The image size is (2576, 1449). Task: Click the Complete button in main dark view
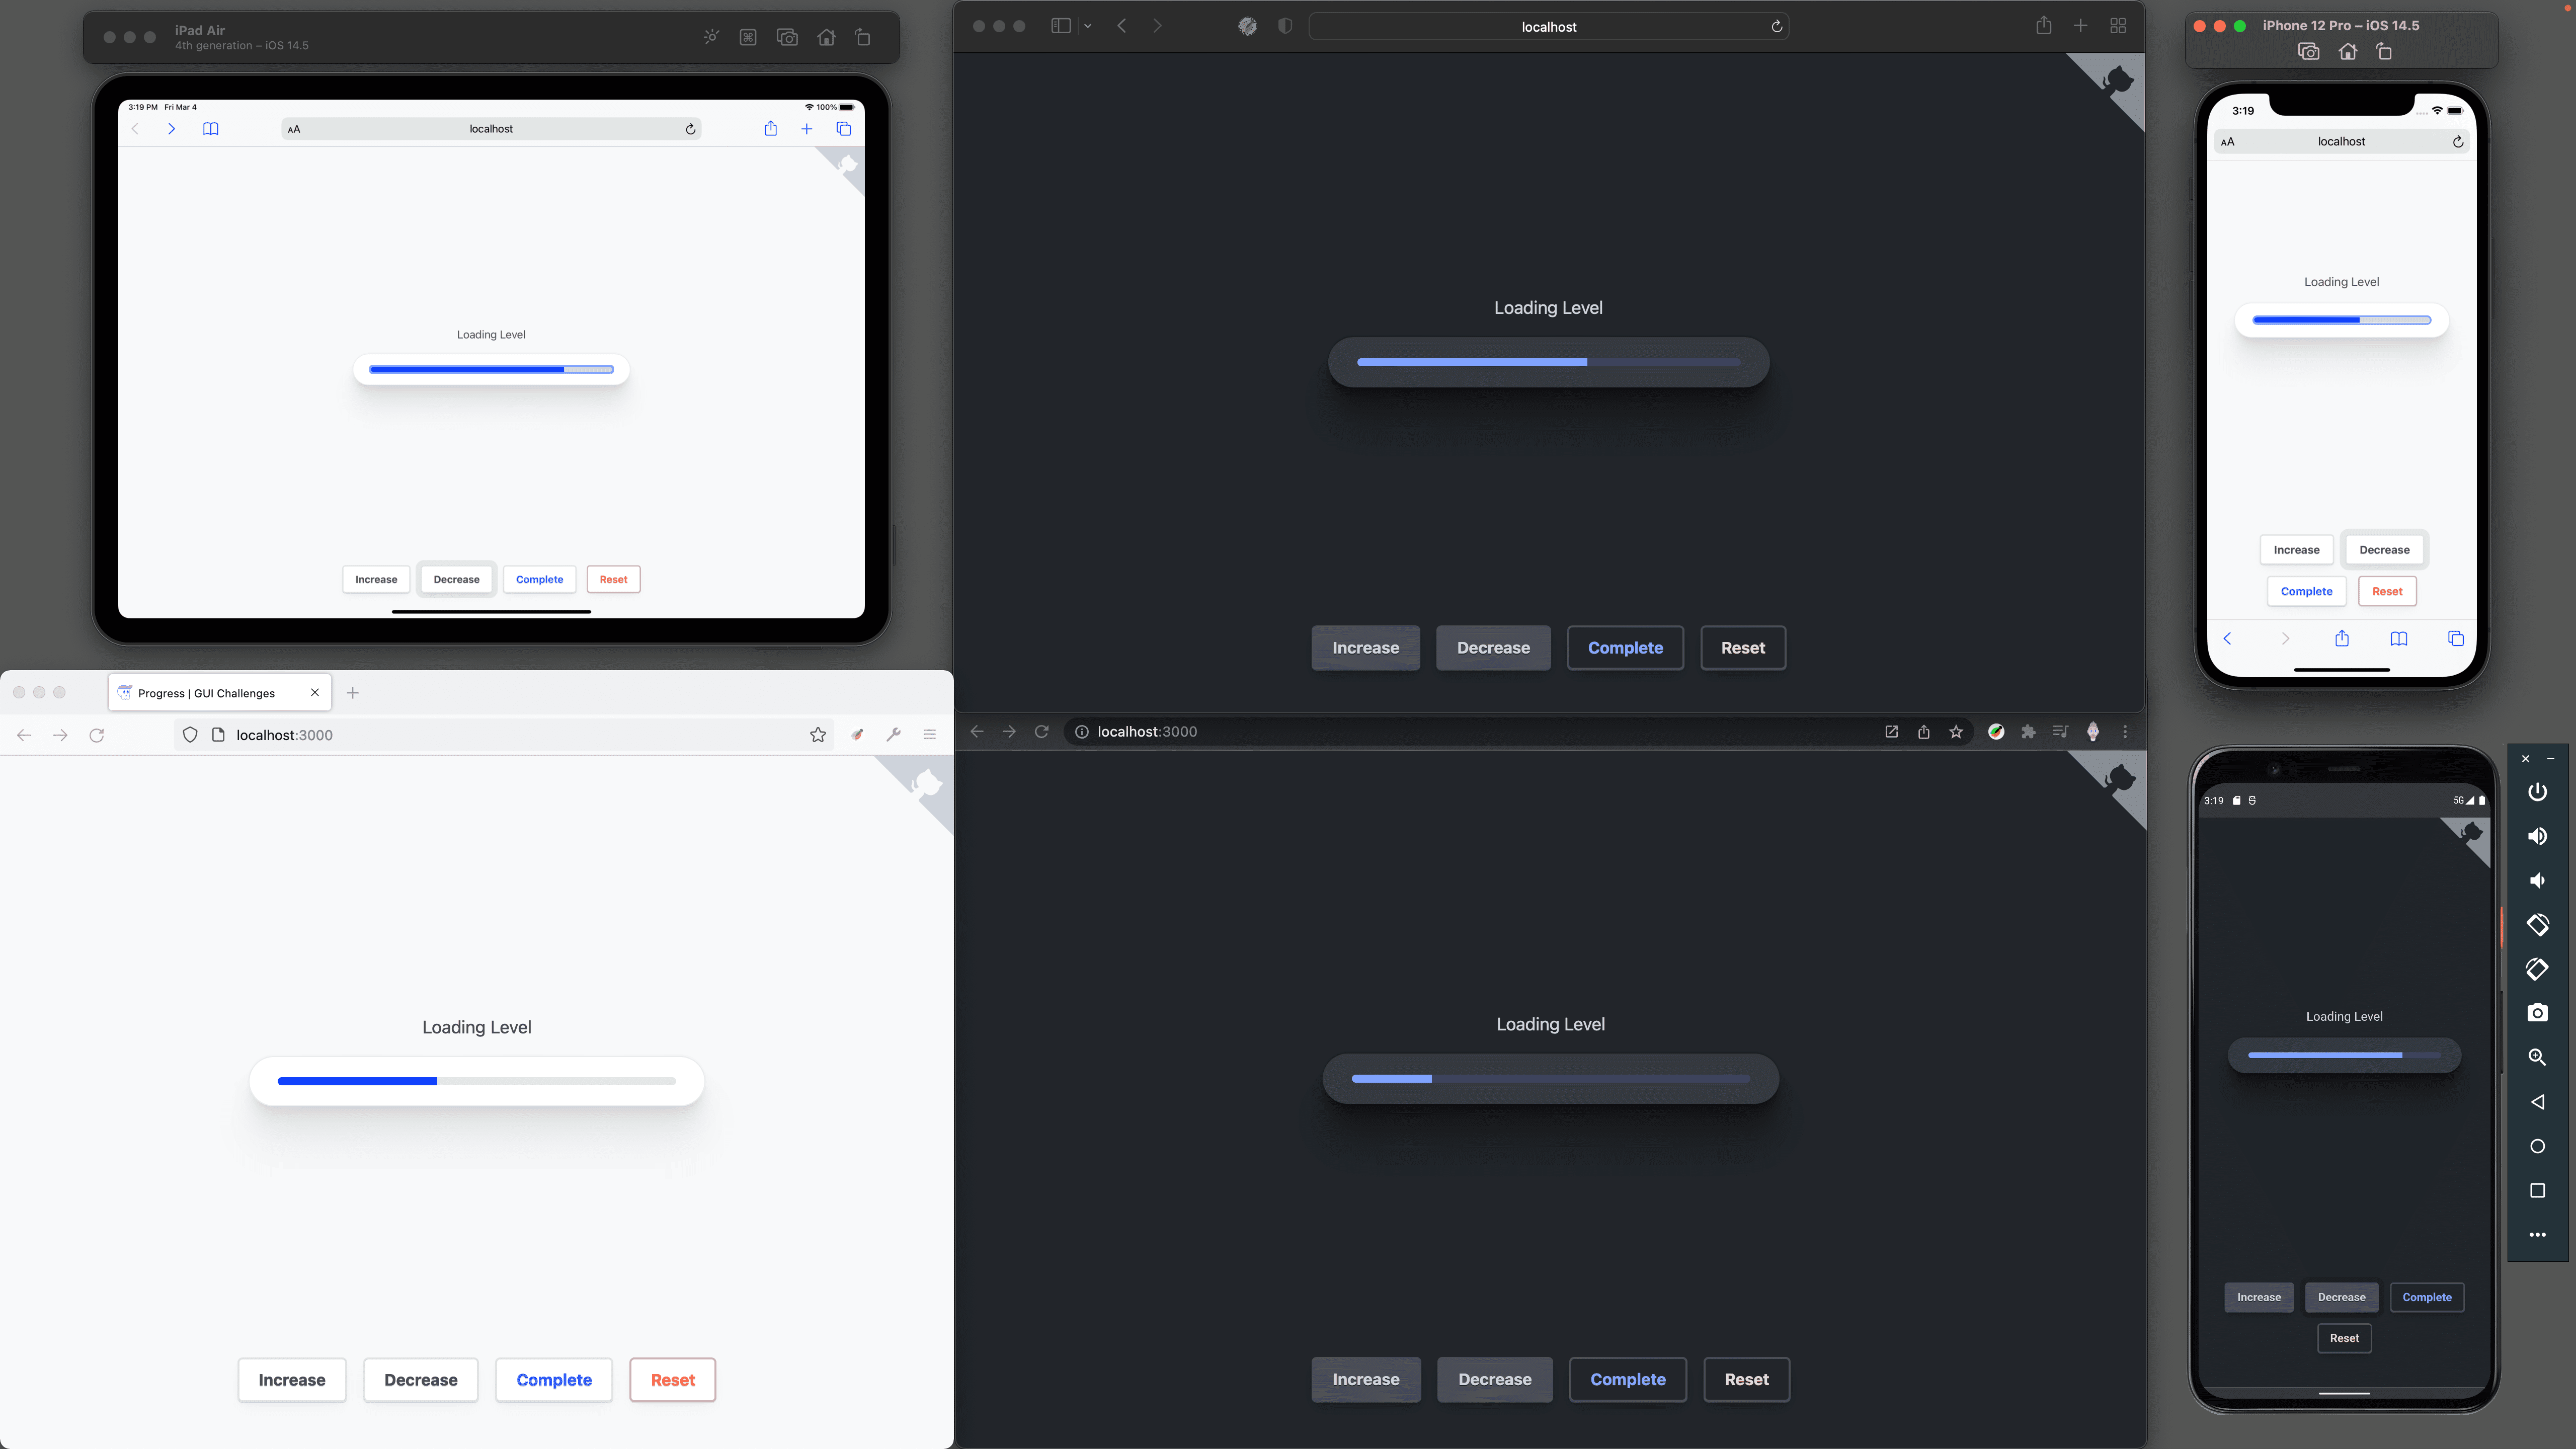point(1624,646)
